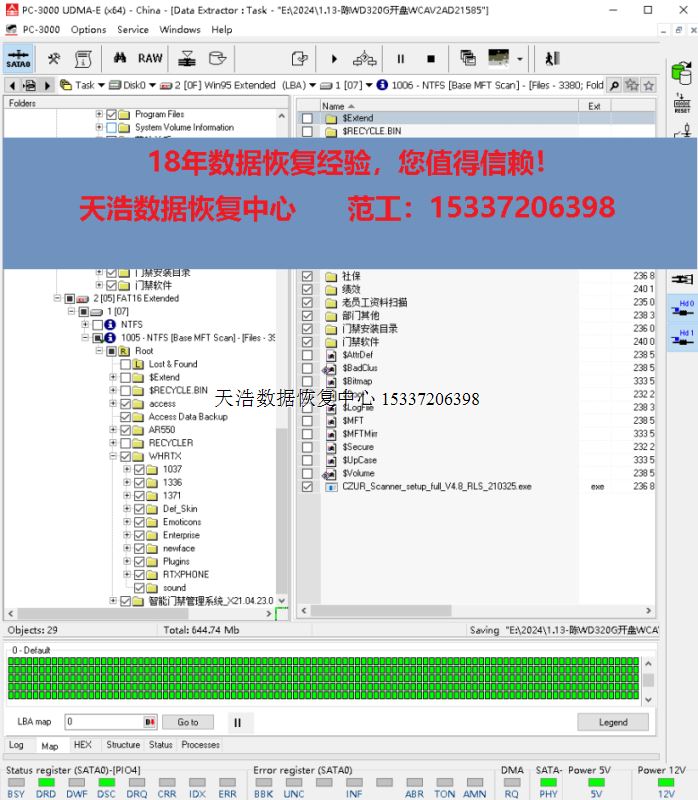Click the play arrow icon in the toolbar

(x=334, y=59)
